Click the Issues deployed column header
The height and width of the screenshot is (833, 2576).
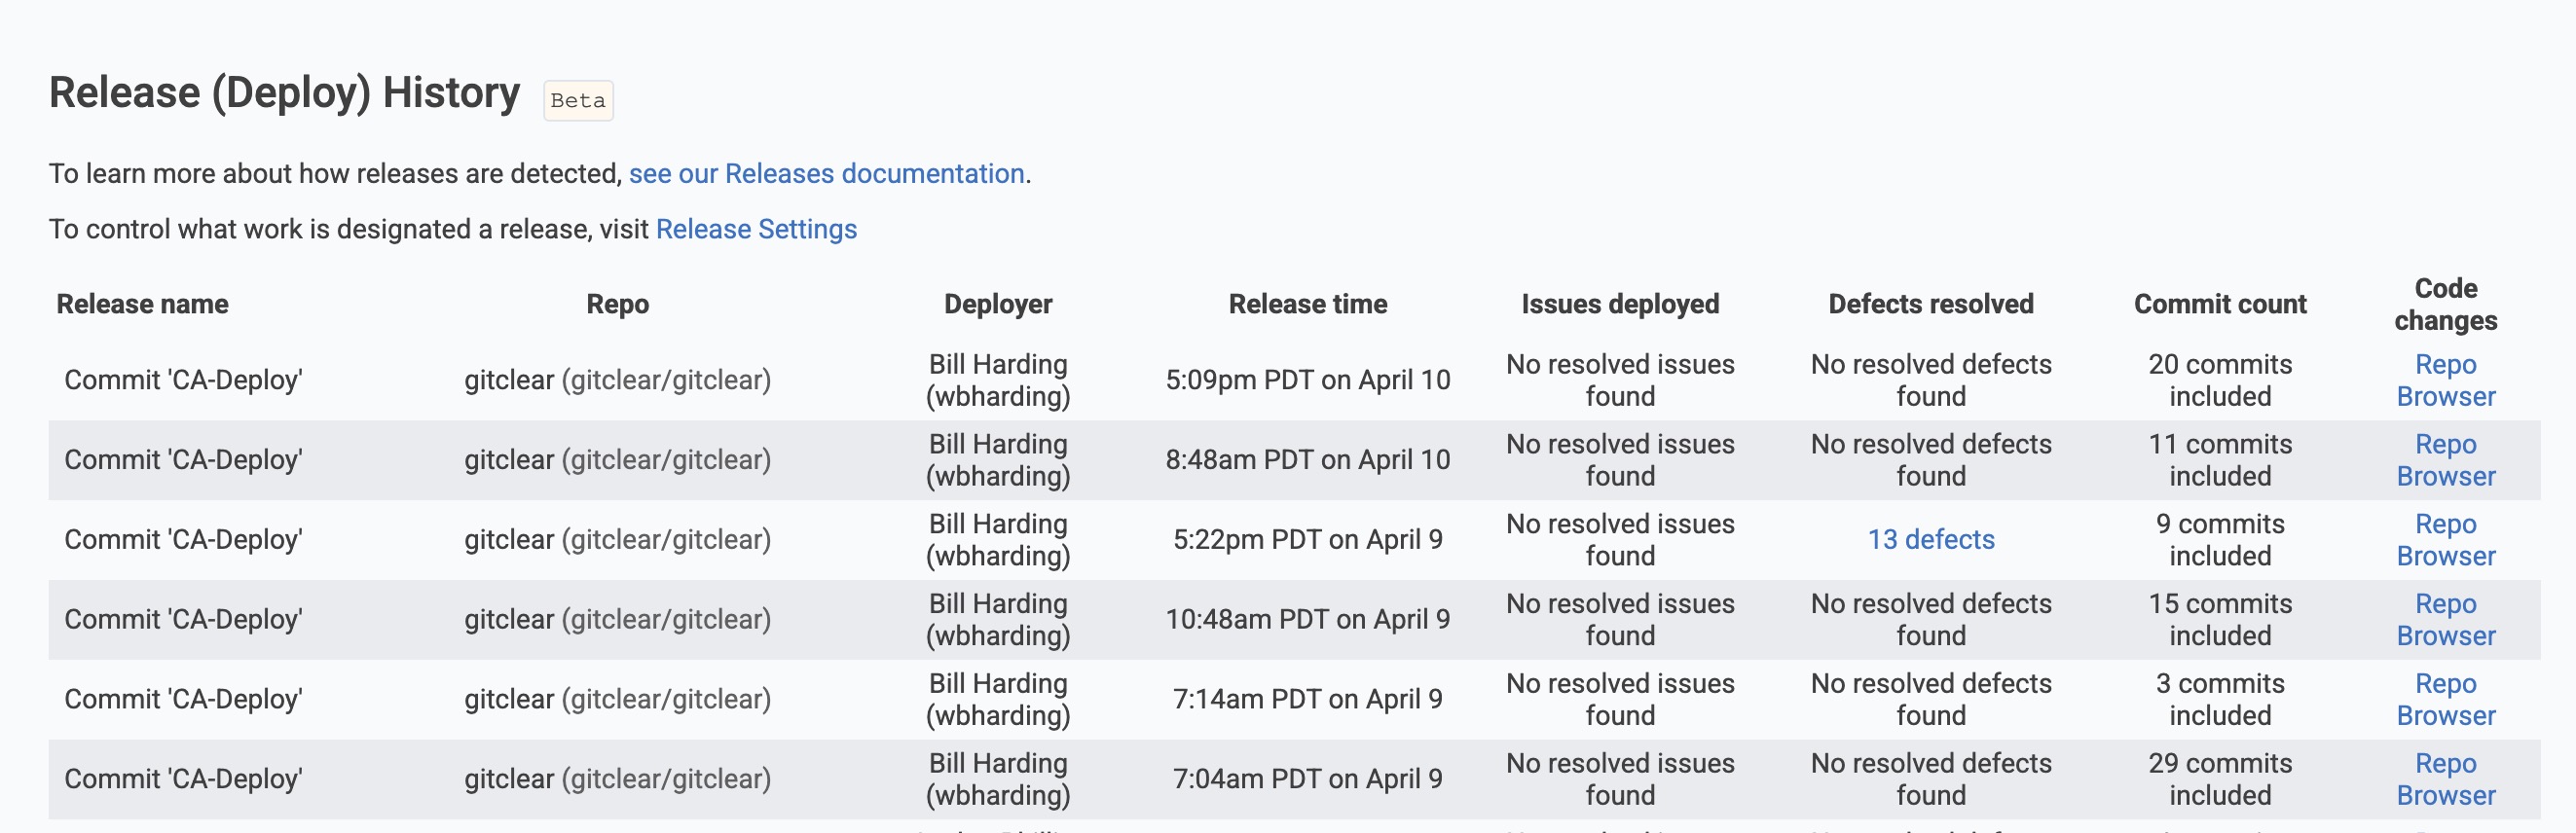coord(1620,304)
